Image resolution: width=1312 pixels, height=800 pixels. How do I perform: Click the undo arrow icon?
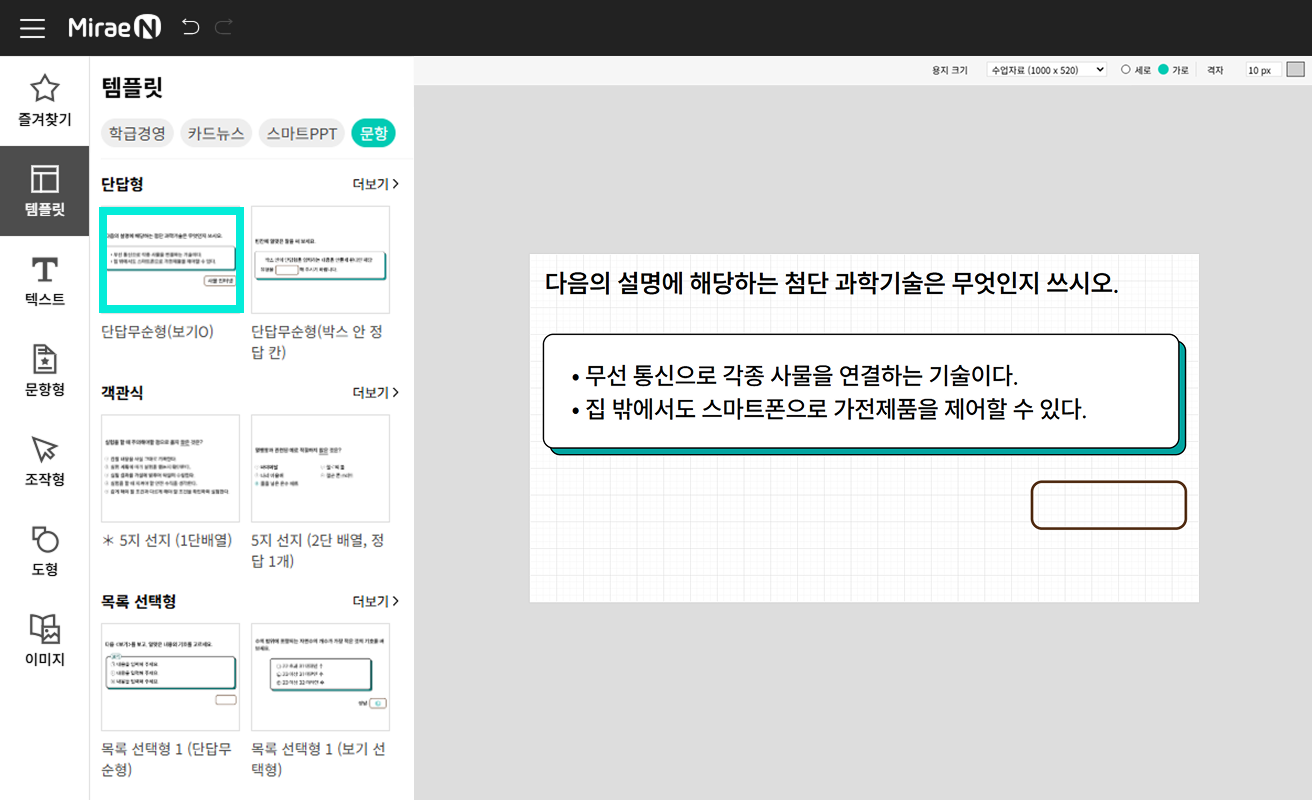point(190,28)
